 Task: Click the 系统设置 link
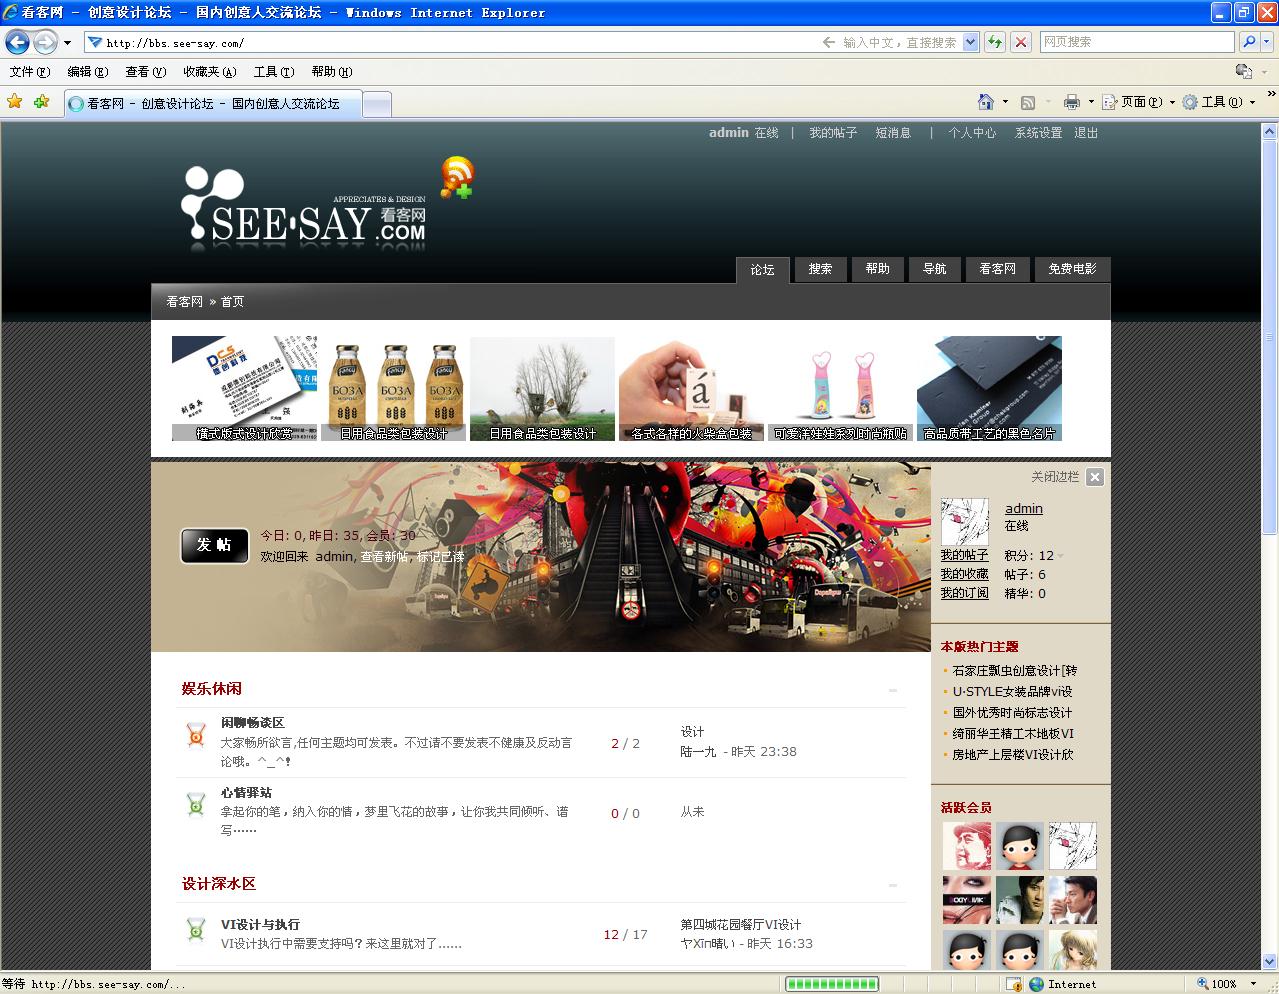pos(1038,132)
